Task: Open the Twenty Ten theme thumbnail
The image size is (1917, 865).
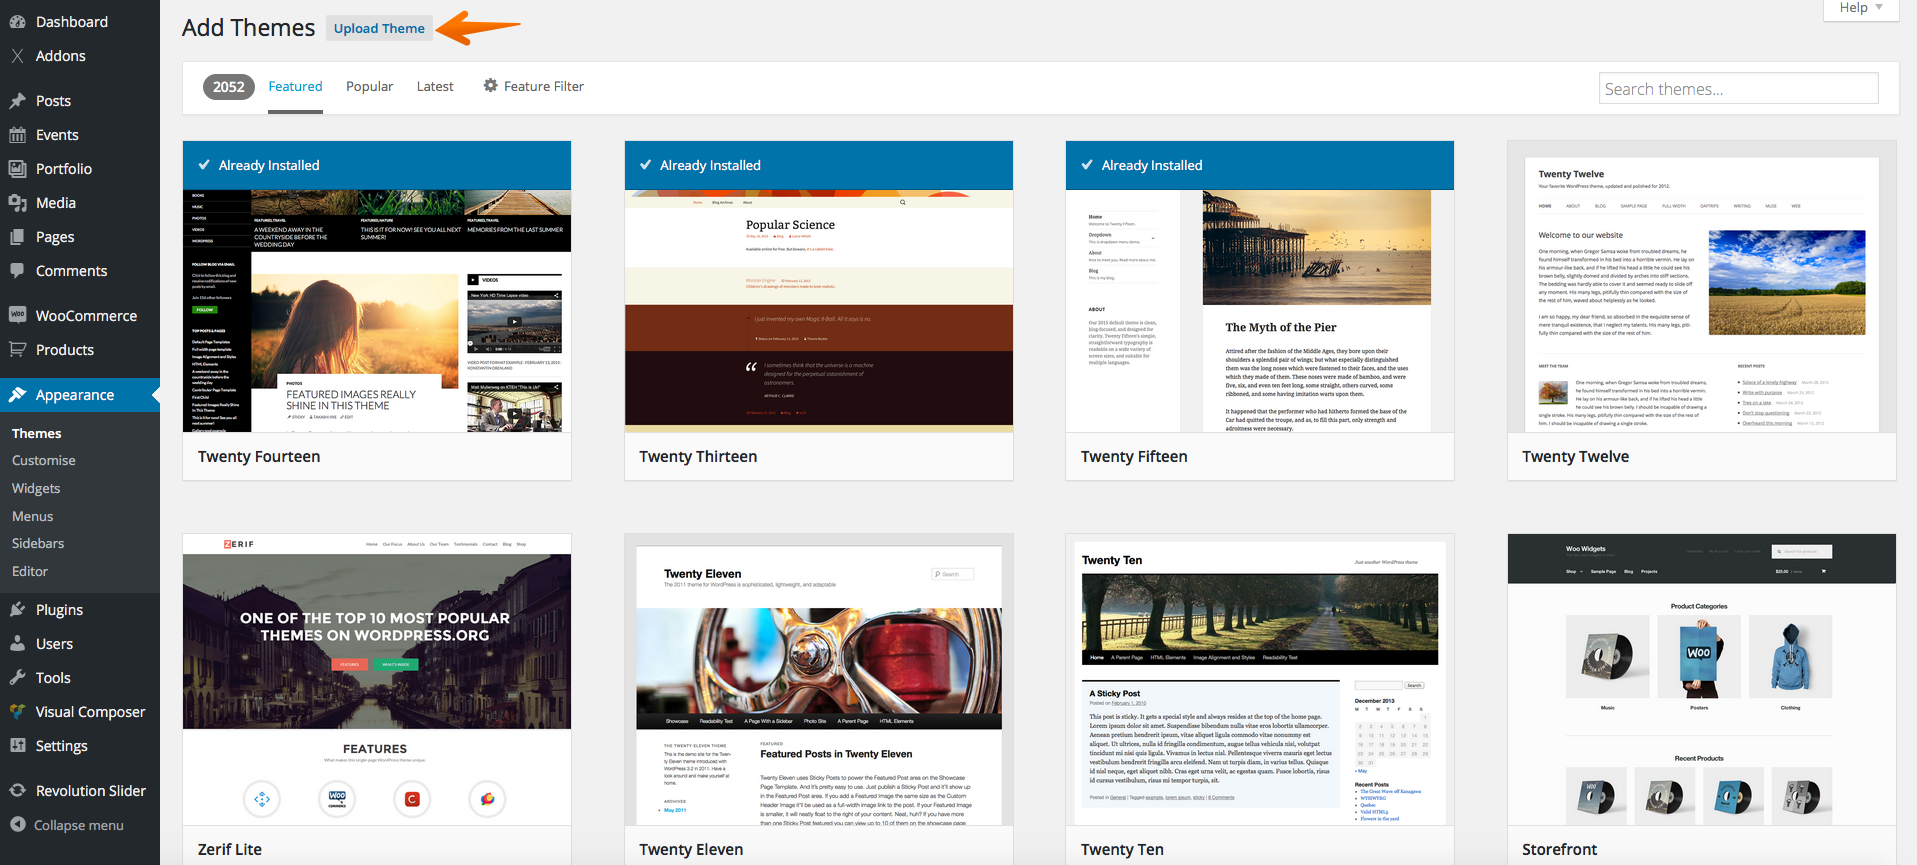Action: pos(1260,680)
